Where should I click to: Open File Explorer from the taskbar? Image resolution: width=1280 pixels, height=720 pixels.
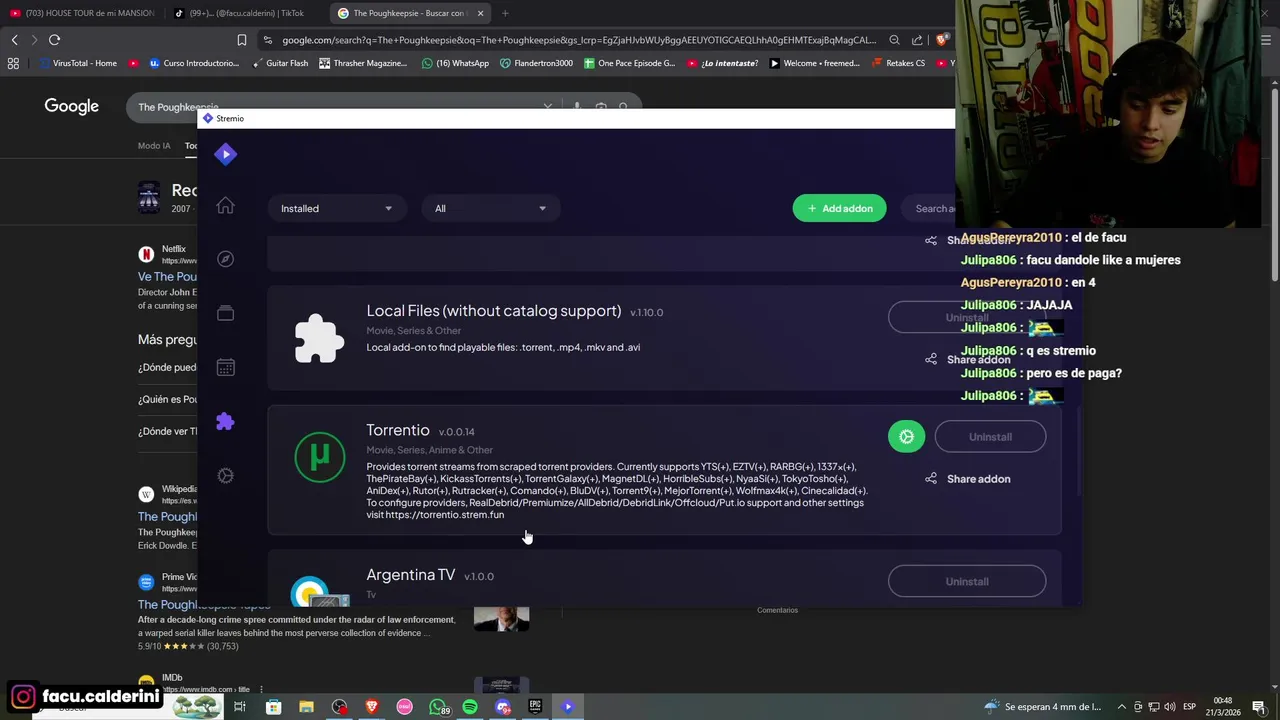(x=306, y=707)
